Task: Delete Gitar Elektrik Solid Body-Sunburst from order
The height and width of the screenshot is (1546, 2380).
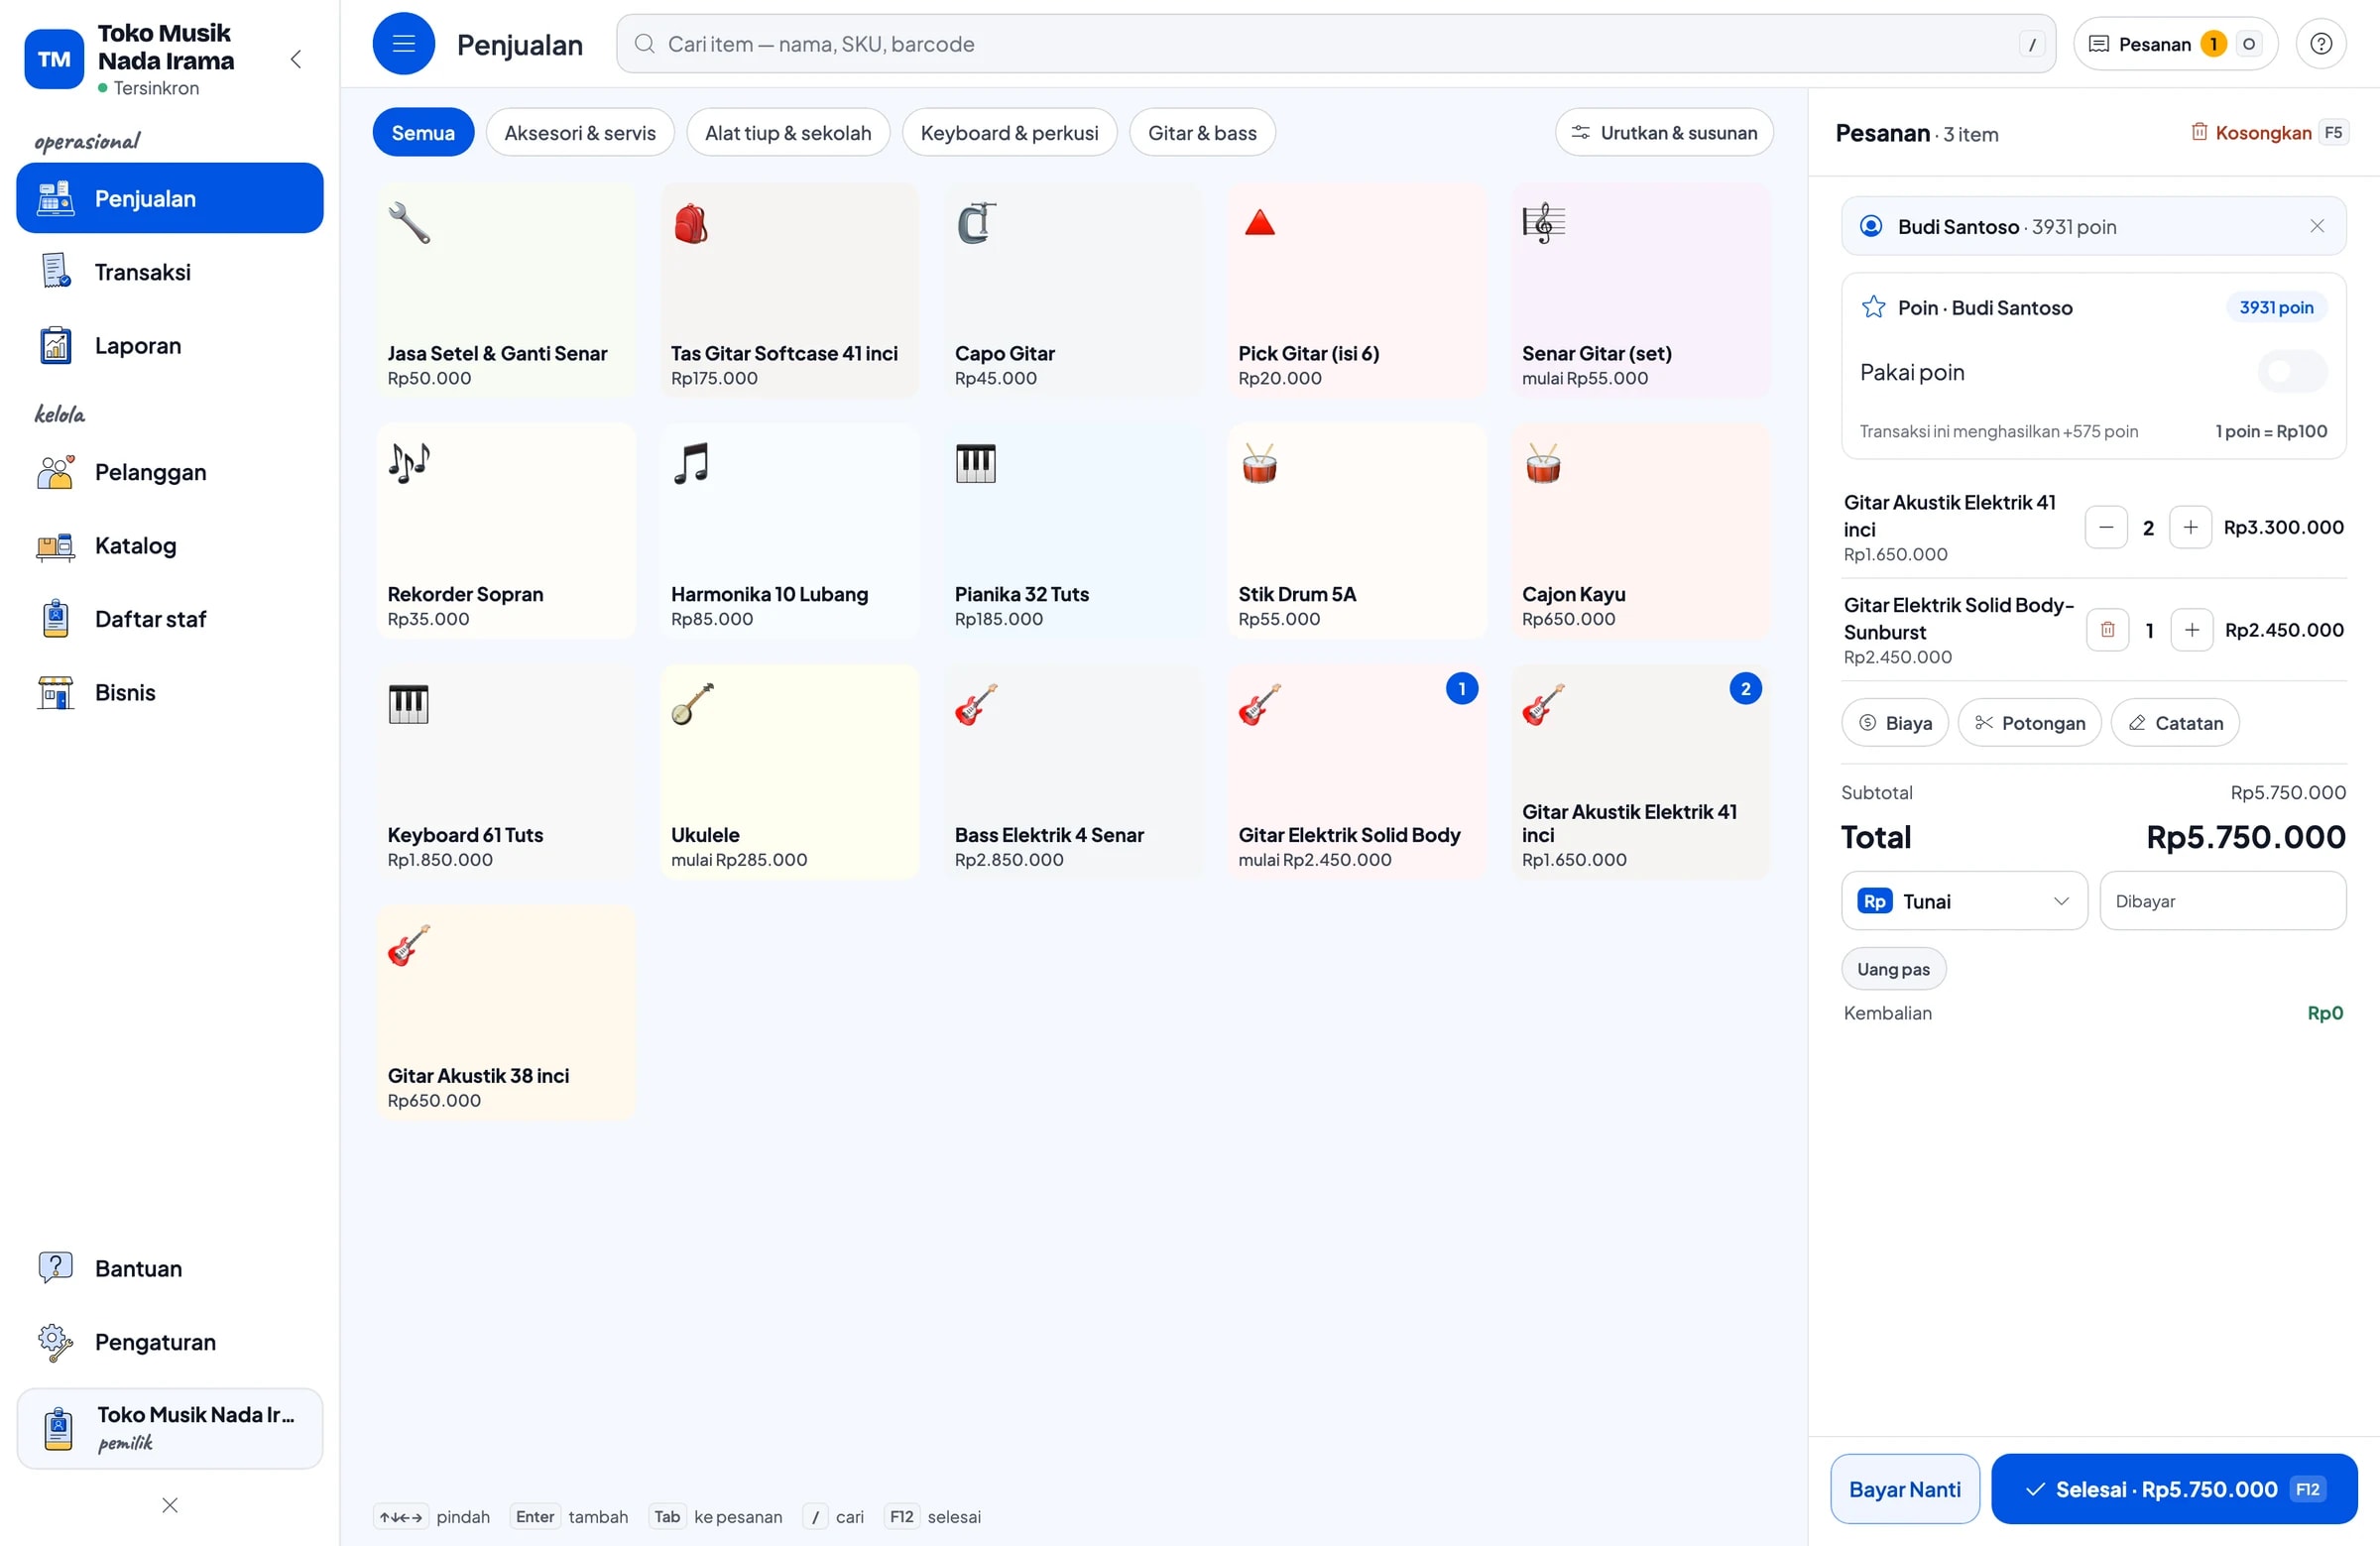Action: point(2107,630)
